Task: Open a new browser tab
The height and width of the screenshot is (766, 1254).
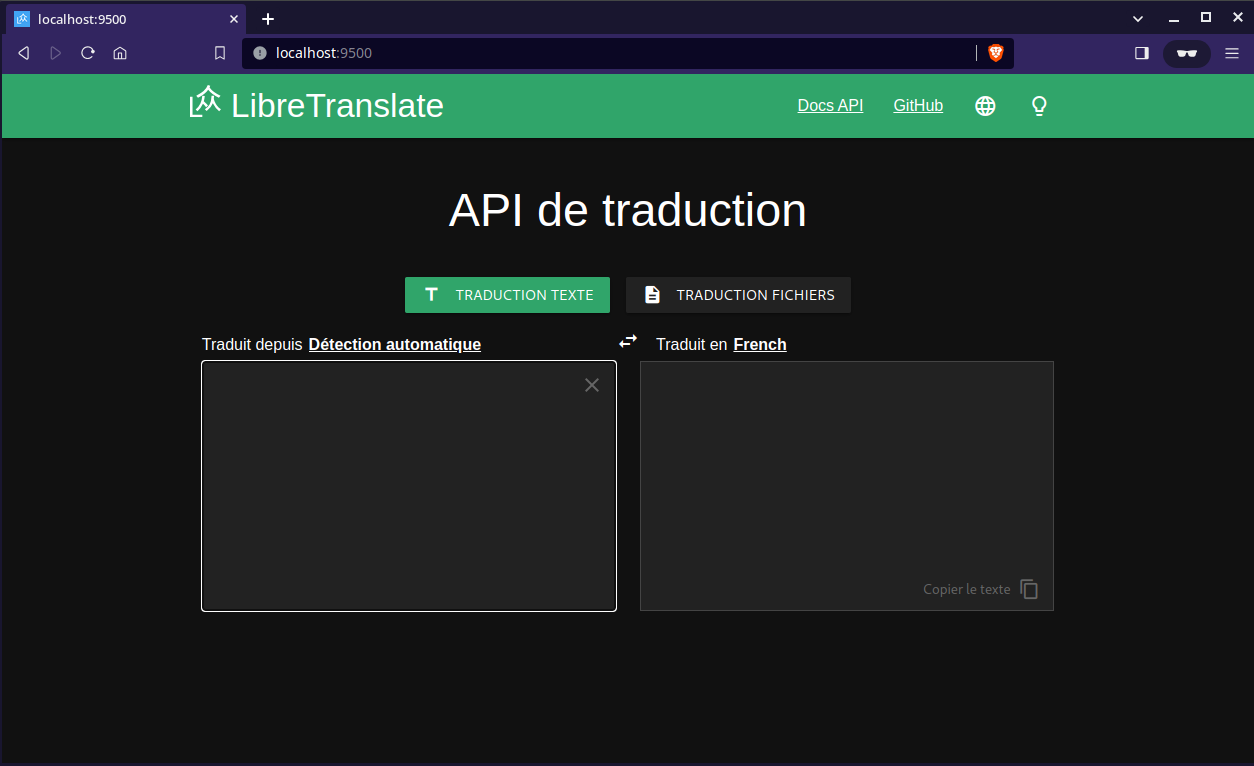Action: pos(268,19)
